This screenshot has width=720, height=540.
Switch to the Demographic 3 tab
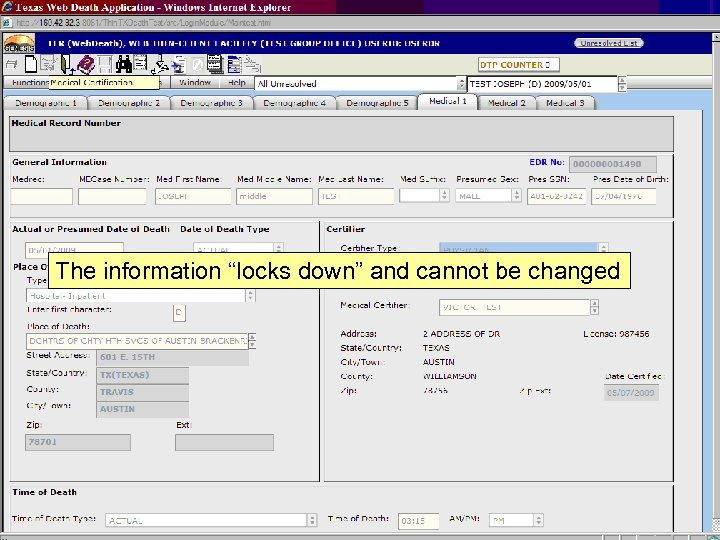point(211,103)
